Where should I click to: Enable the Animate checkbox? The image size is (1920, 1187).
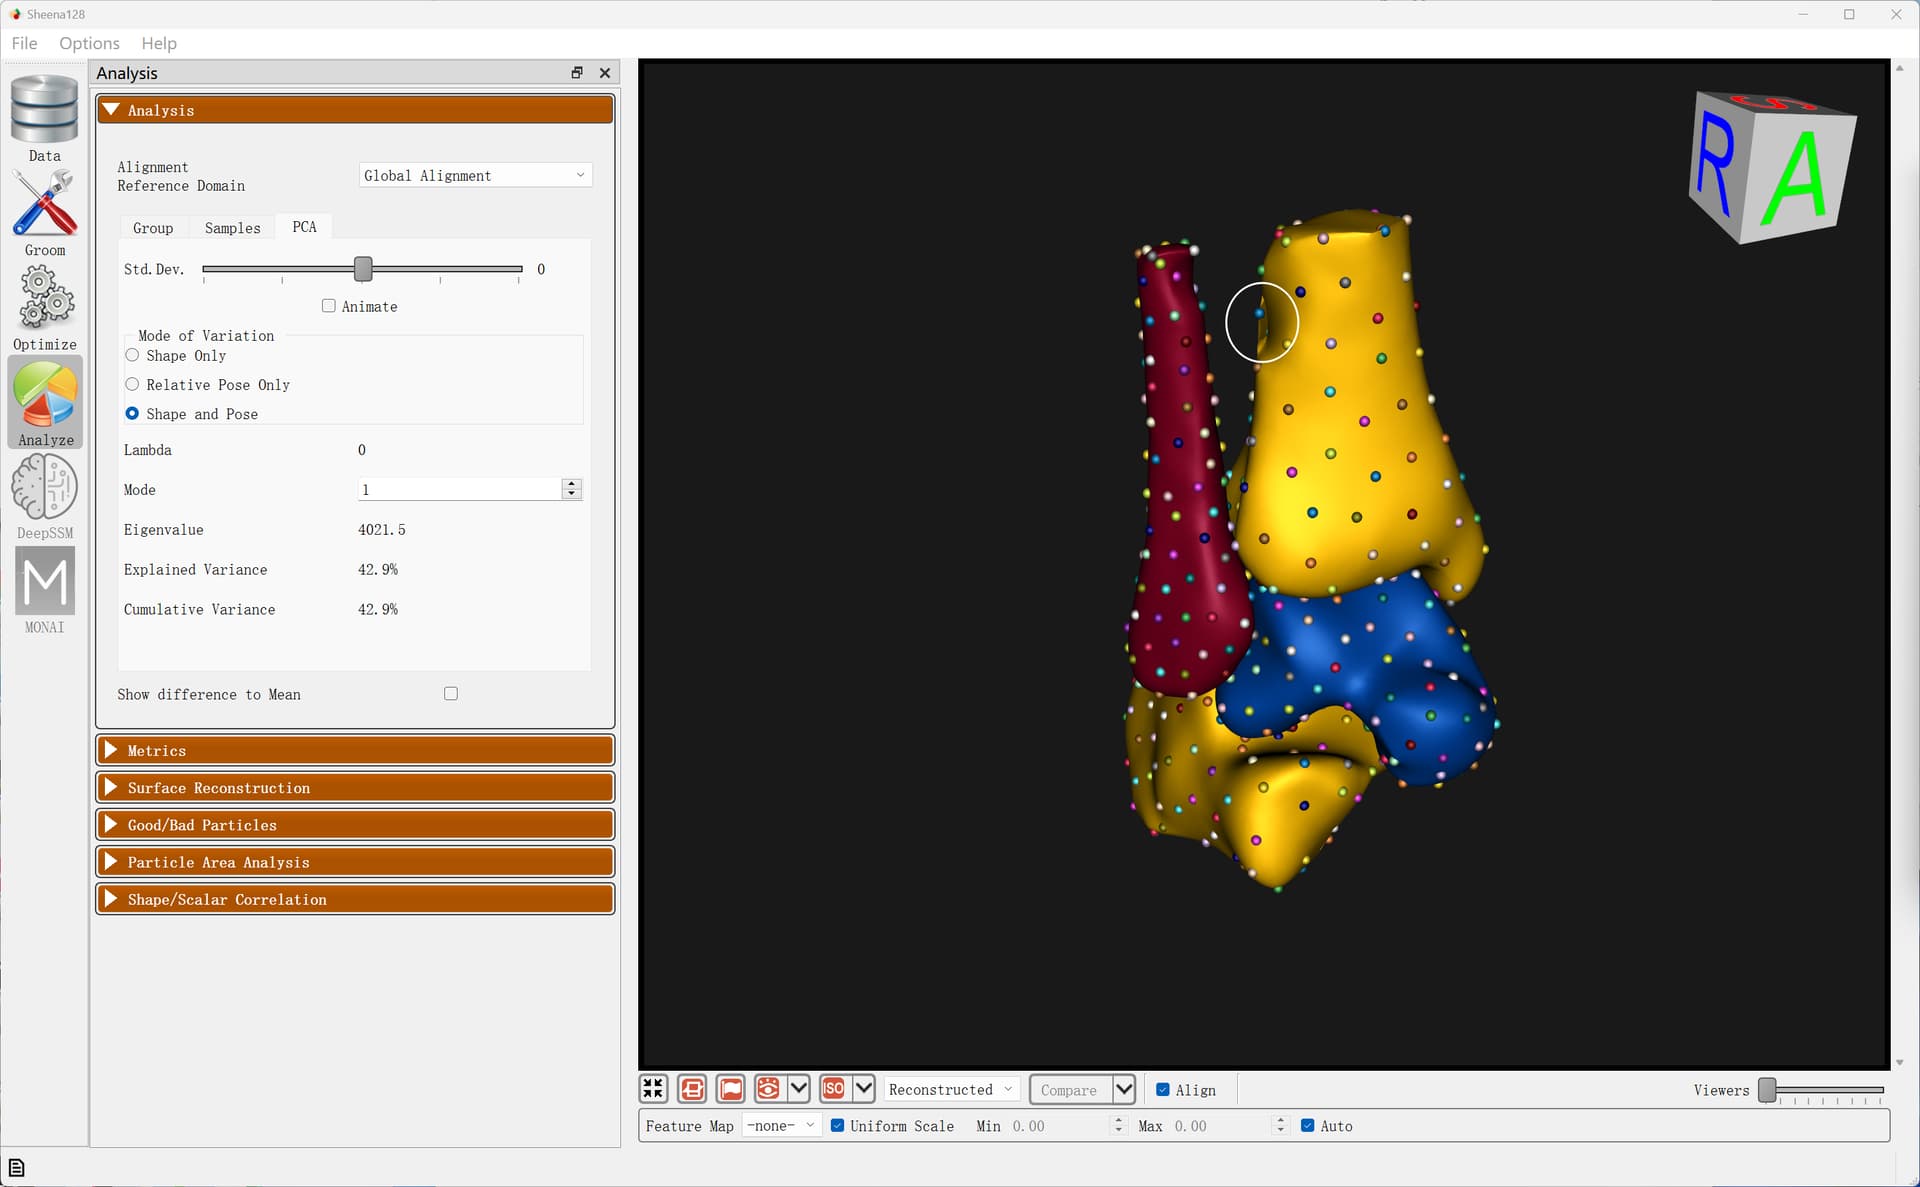pyautogui.click(x=329, y=306)
